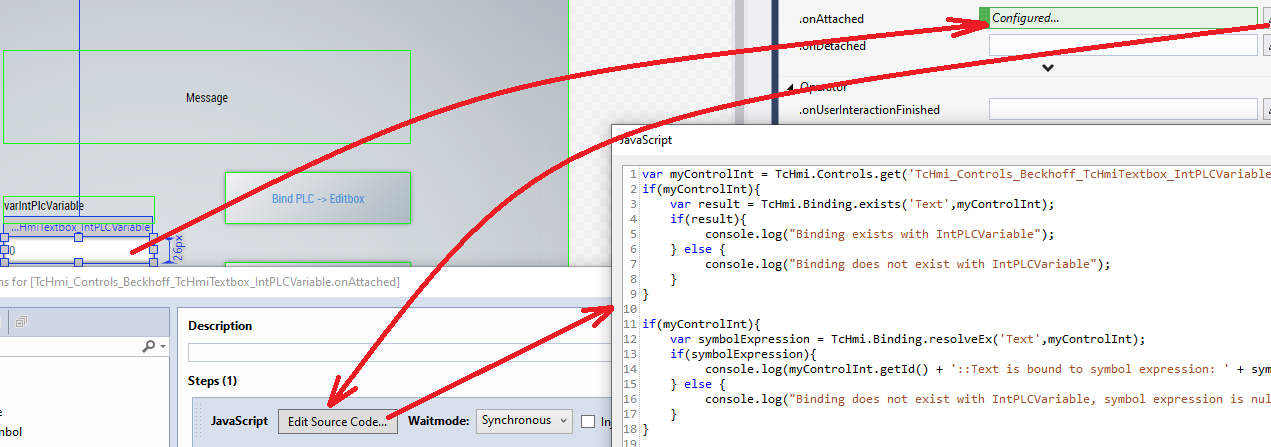Image resolution: width=1271 pixels, height=447 pixels.
Task: Click the search magnifier icon
Action: tap(149, 346)
